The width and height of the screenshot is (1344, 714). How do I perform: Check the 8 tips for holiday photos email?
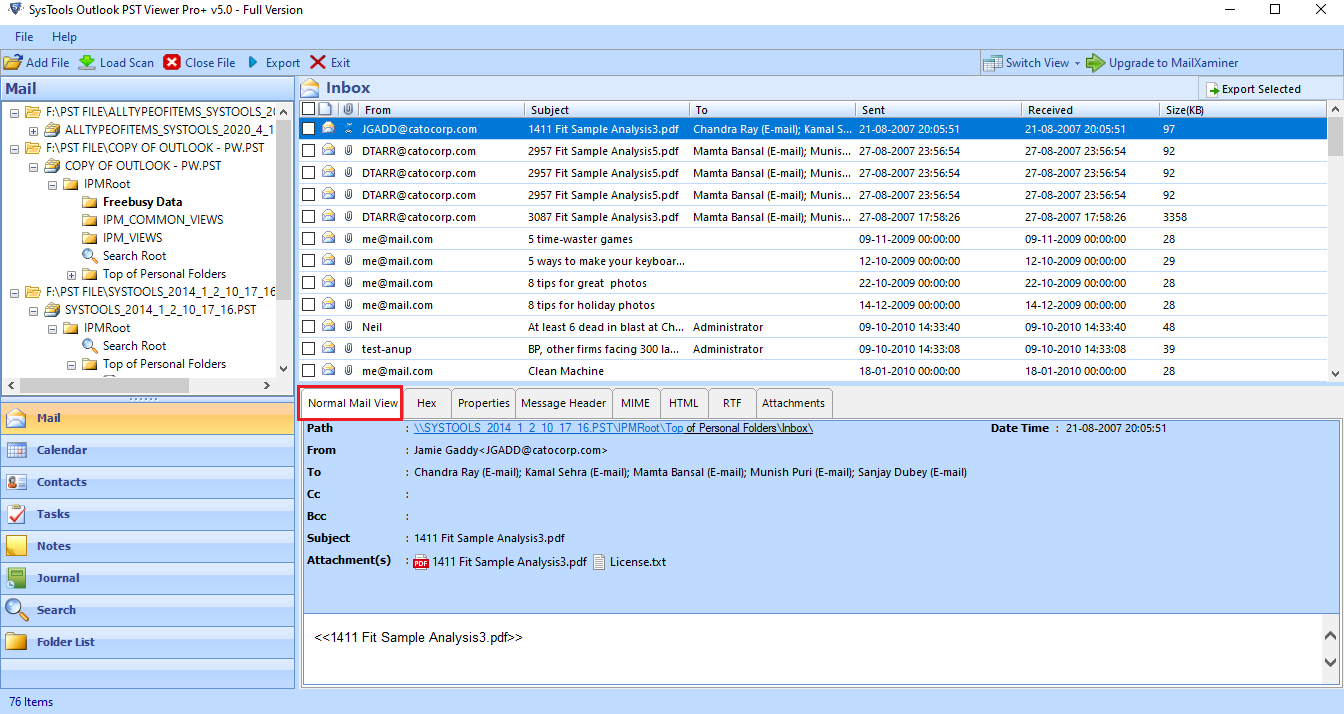pyautogui.click(x=309, y=305)
